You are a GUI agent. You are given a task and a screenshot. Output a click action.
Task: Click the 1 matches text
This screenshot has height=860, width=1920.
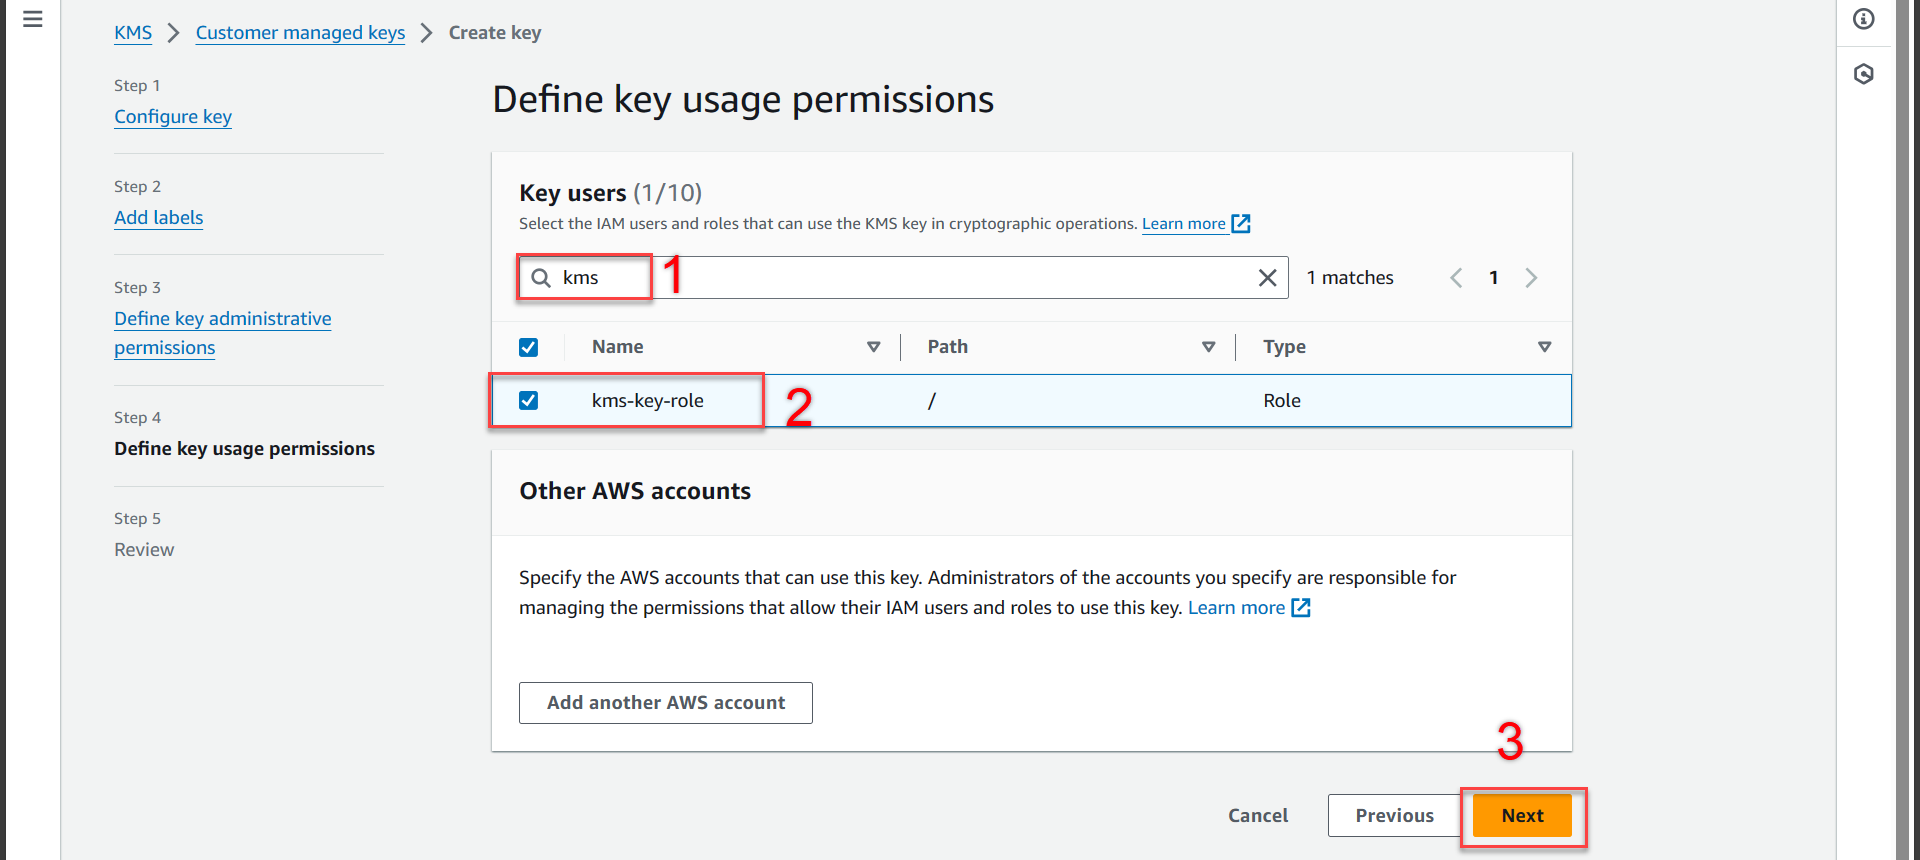pyautogui.click(x=1350, y=278)
